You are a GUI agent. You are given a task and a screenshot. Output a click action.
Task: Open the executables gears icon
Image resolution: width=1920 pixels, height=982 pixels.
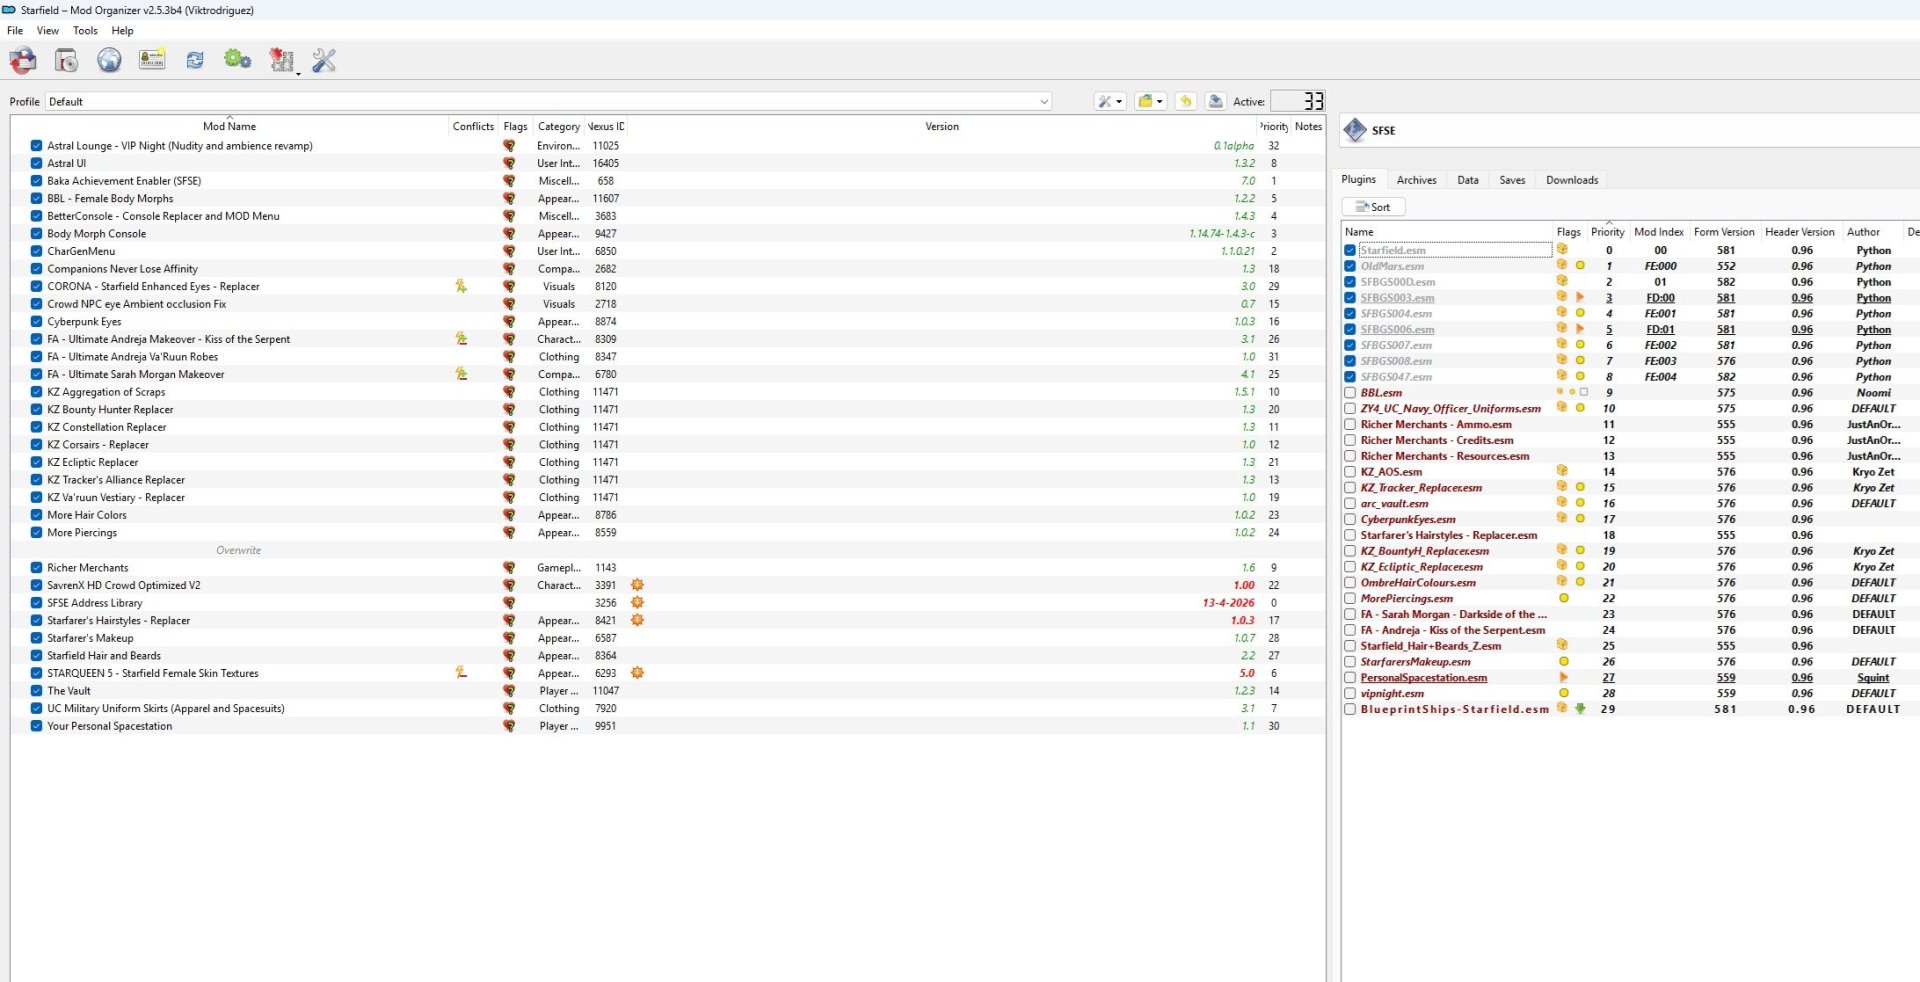coord(238,60)
